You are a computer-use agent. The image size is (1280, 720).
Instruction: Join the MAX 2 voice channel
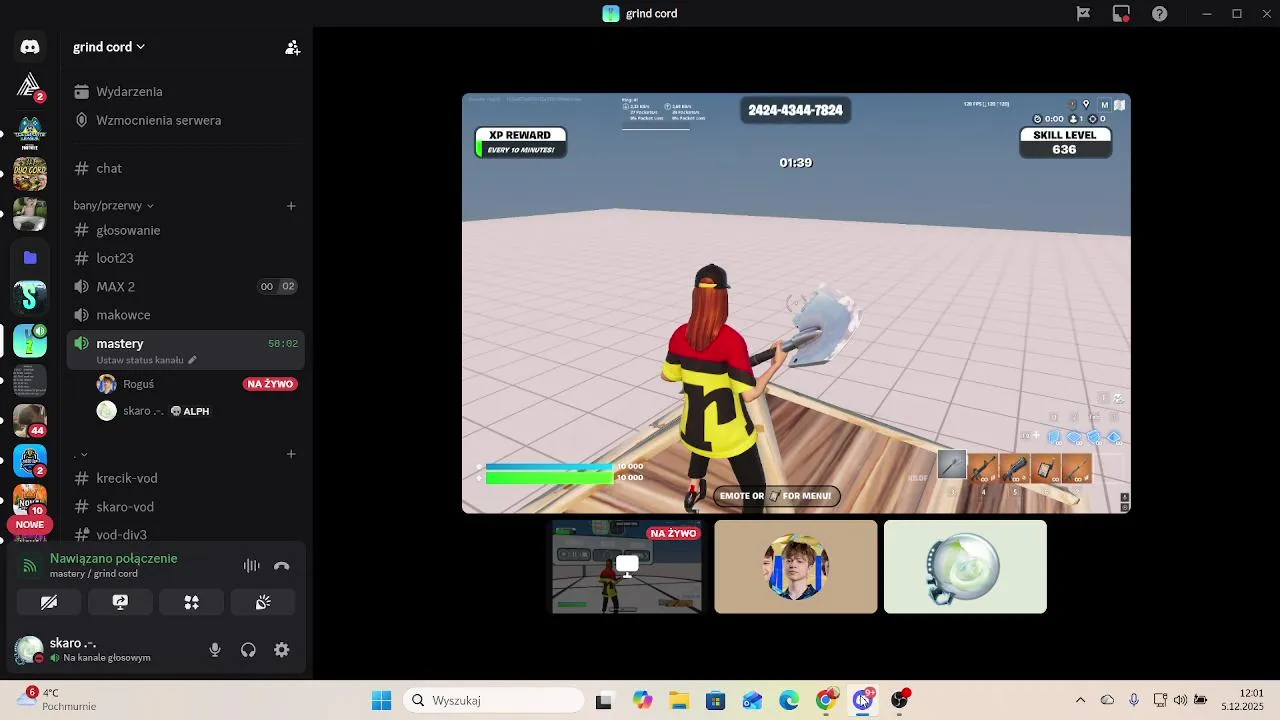point(116,286)
